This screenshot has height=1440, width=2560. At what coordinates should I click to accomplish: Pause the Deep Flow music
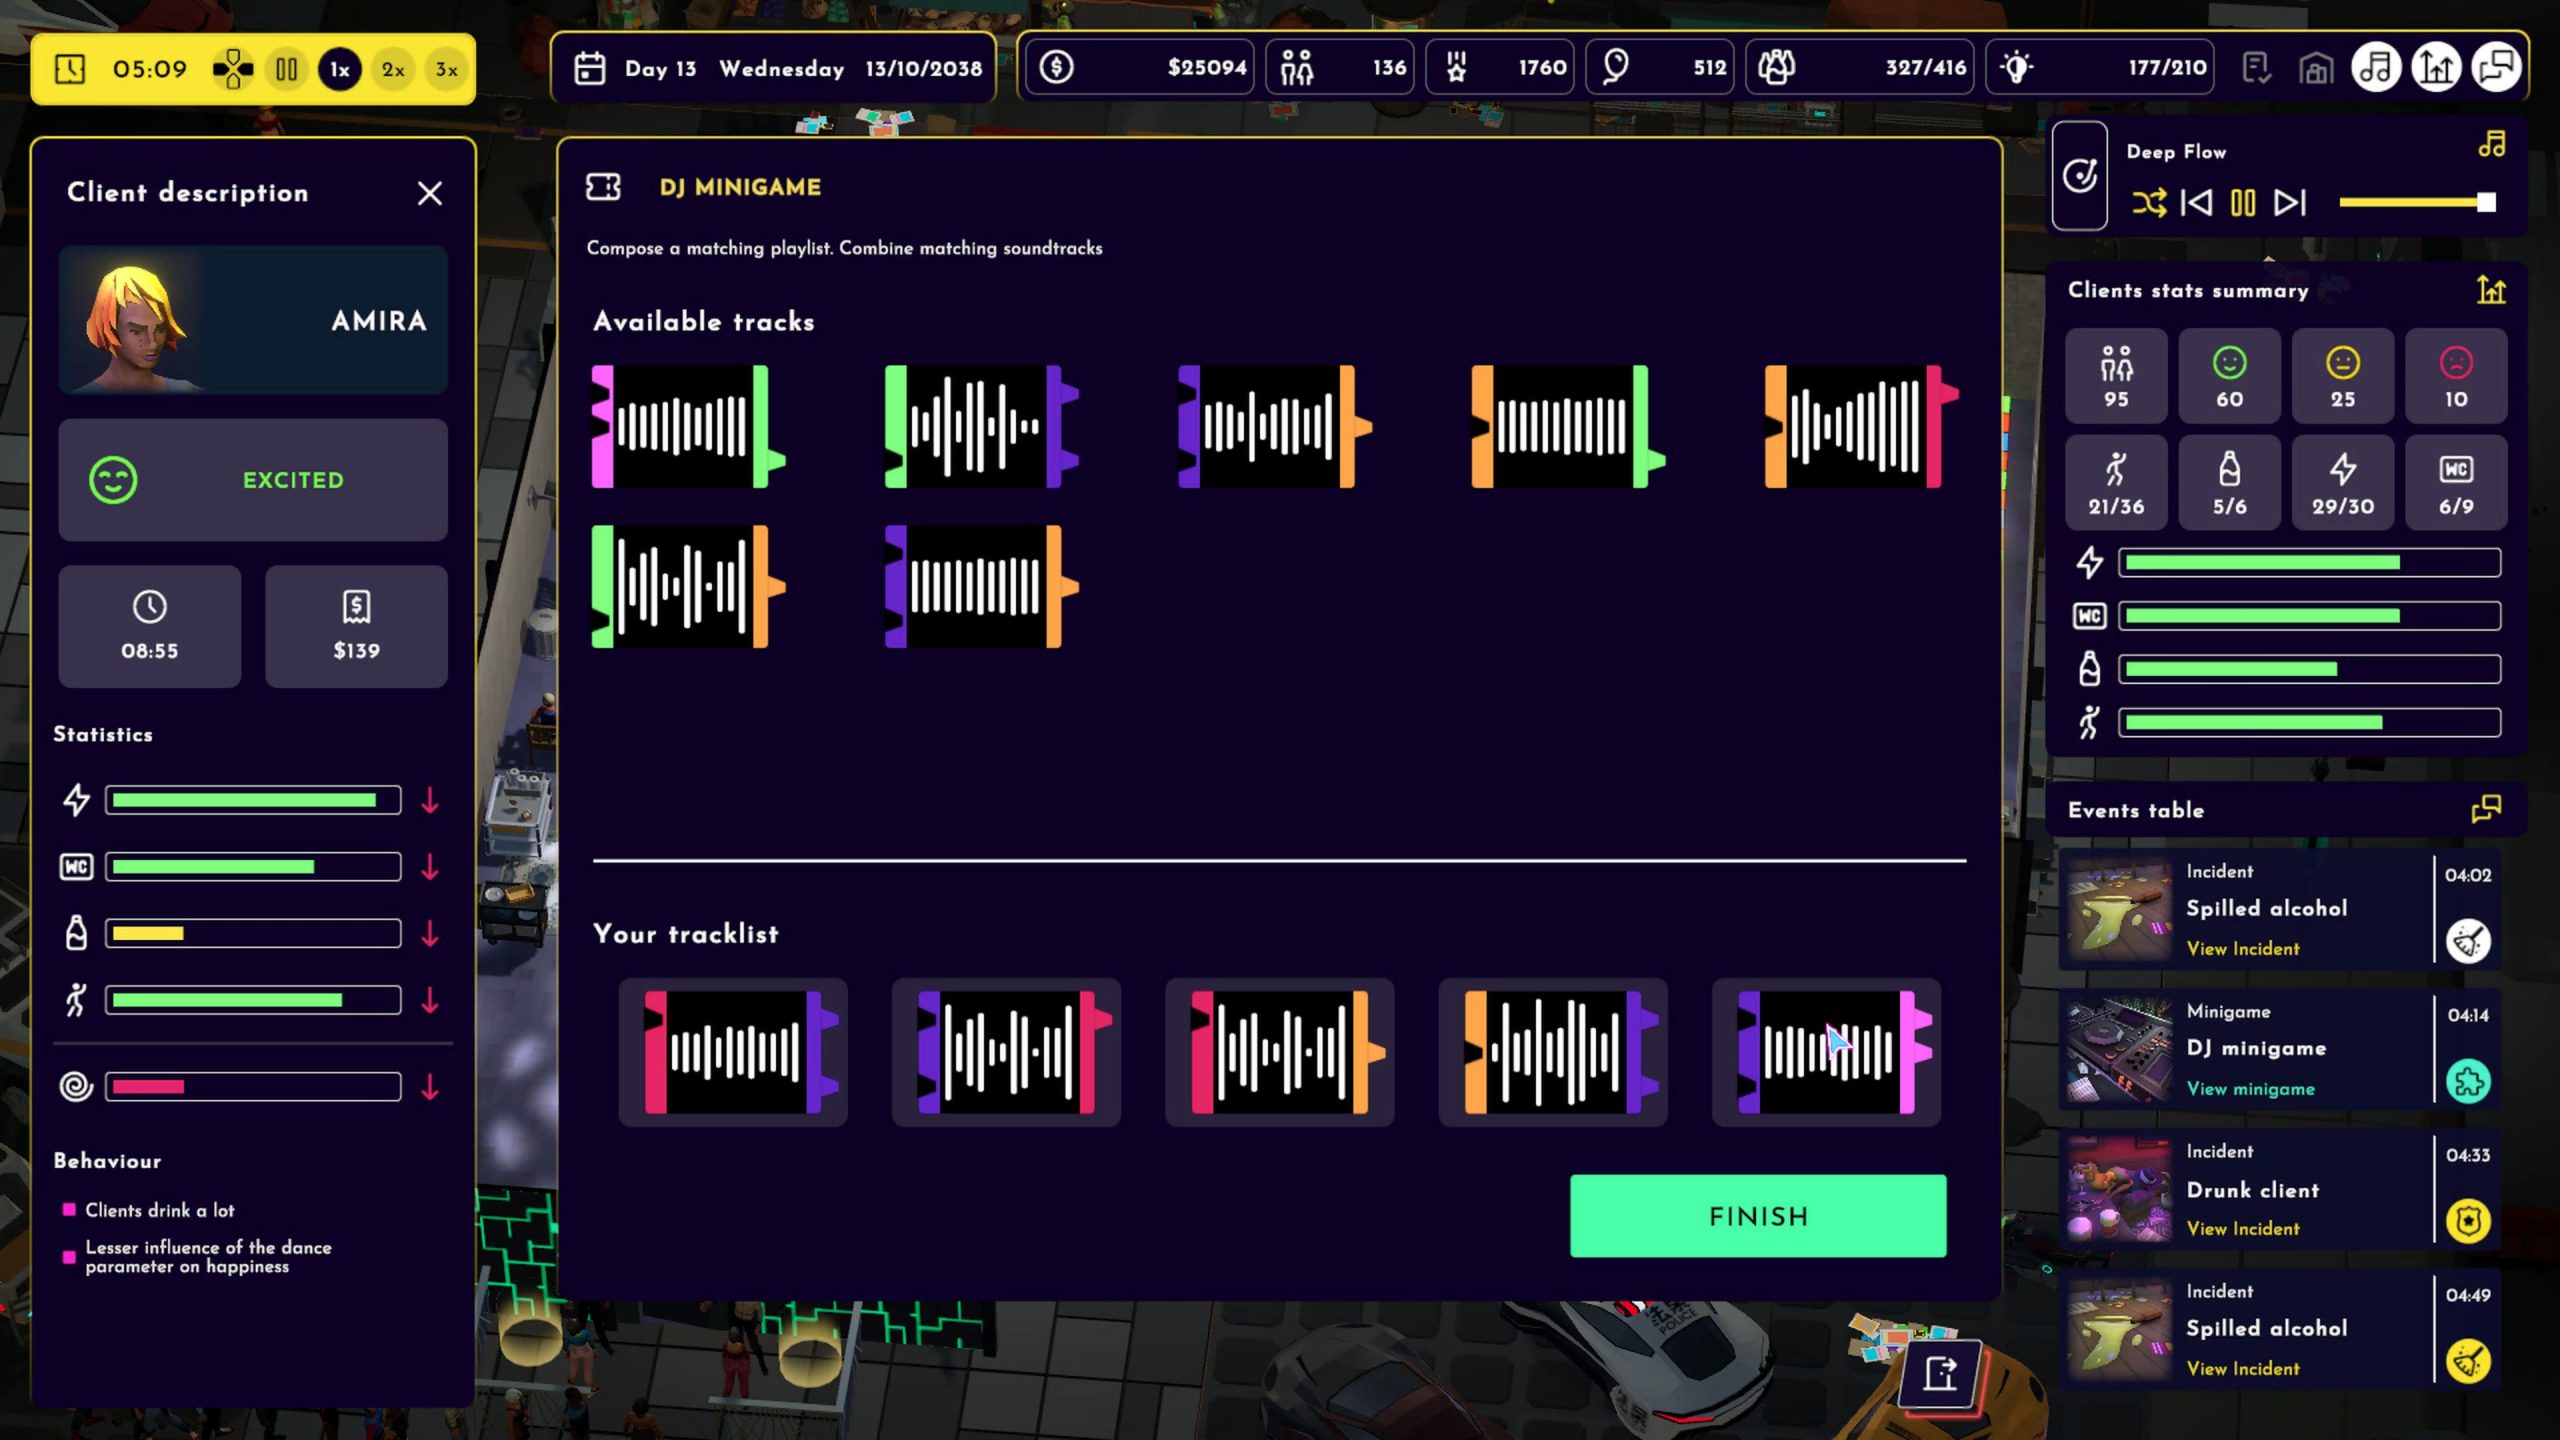(x=2242, y=203)
